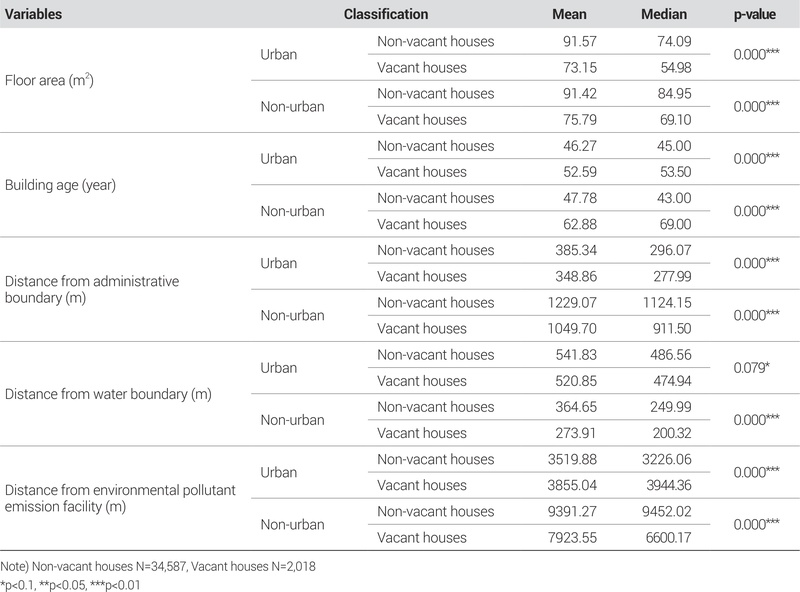
Task: Select the Mean column header
Action: (x=569, y=15)
